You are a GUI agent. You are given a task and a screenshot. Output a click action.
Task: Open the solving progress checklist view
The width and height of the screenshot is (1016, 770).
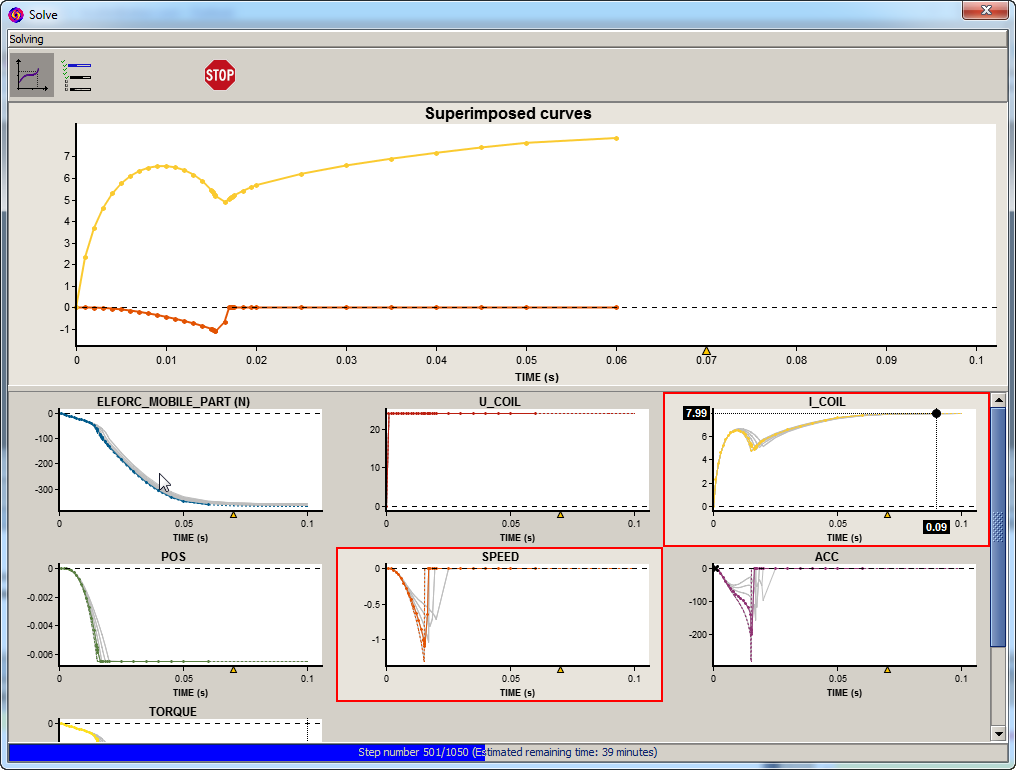(x=77, y=75)
